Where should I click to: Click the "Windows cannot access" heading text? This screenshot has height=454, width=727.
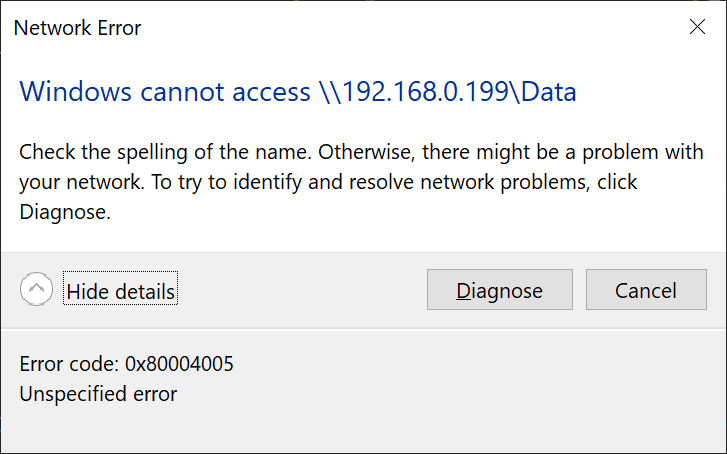click(165, 91)
